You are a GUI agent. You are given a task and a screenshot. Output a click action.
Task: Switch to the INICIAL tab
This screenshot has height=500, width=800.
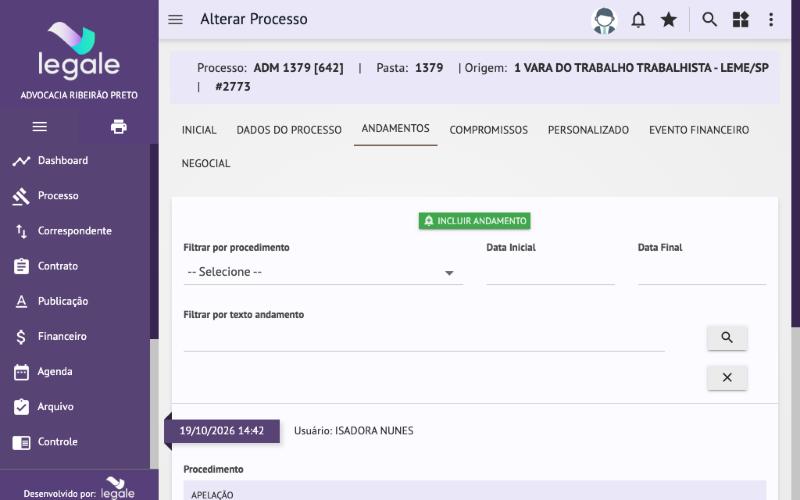(x=199, y=130)
